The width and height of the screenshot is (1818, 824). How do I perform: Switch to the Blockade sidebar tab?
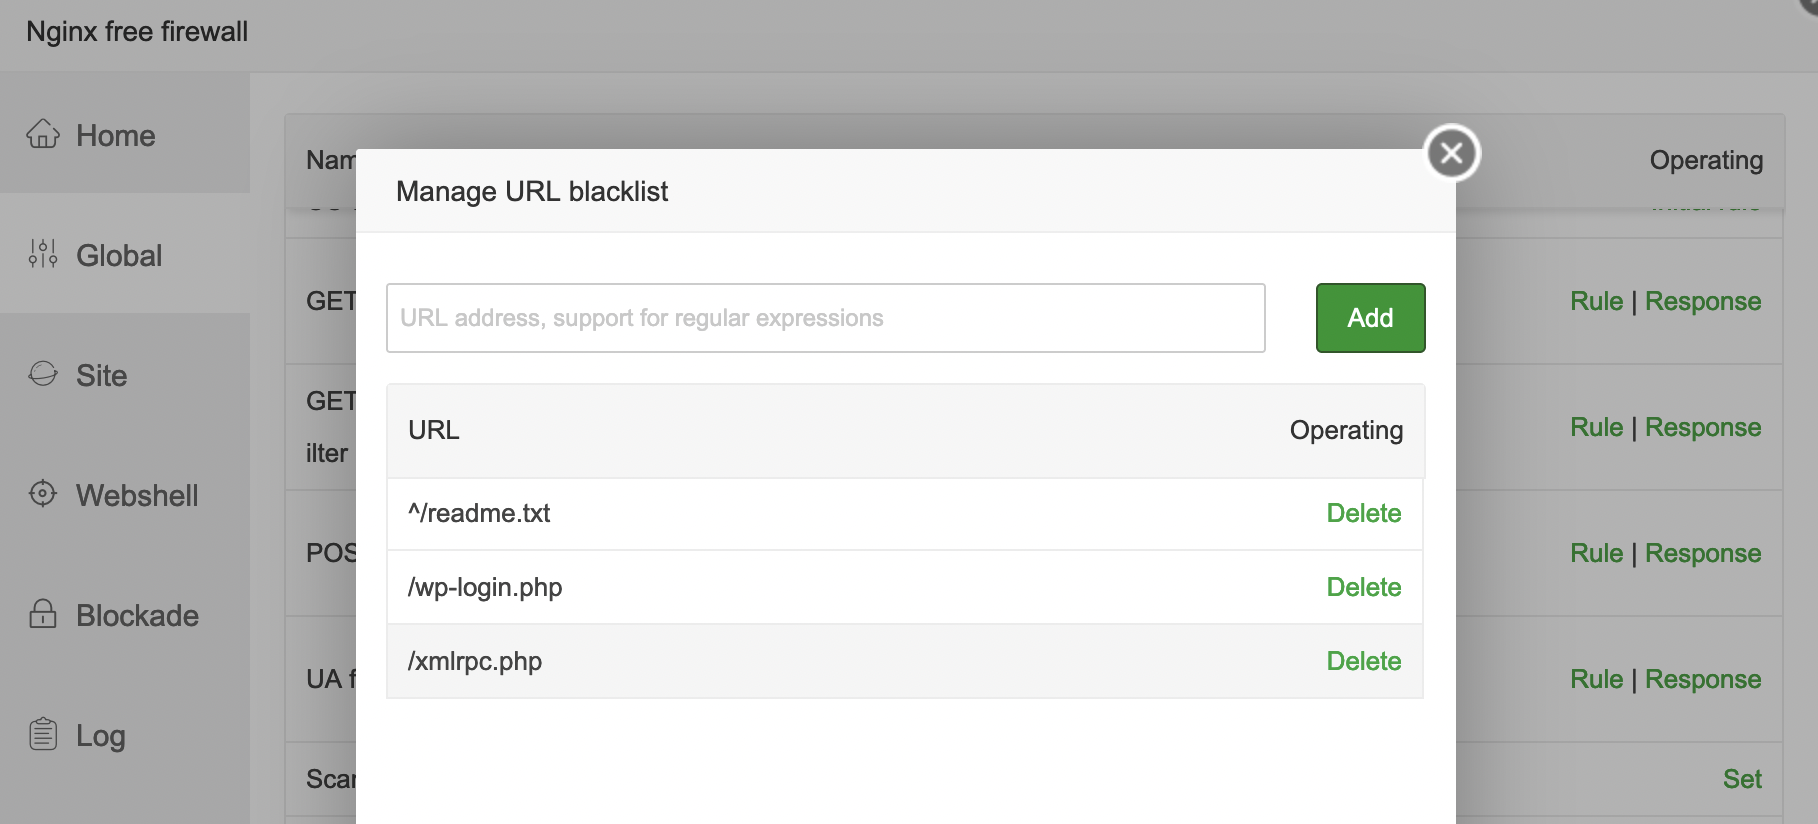(137, 615)
